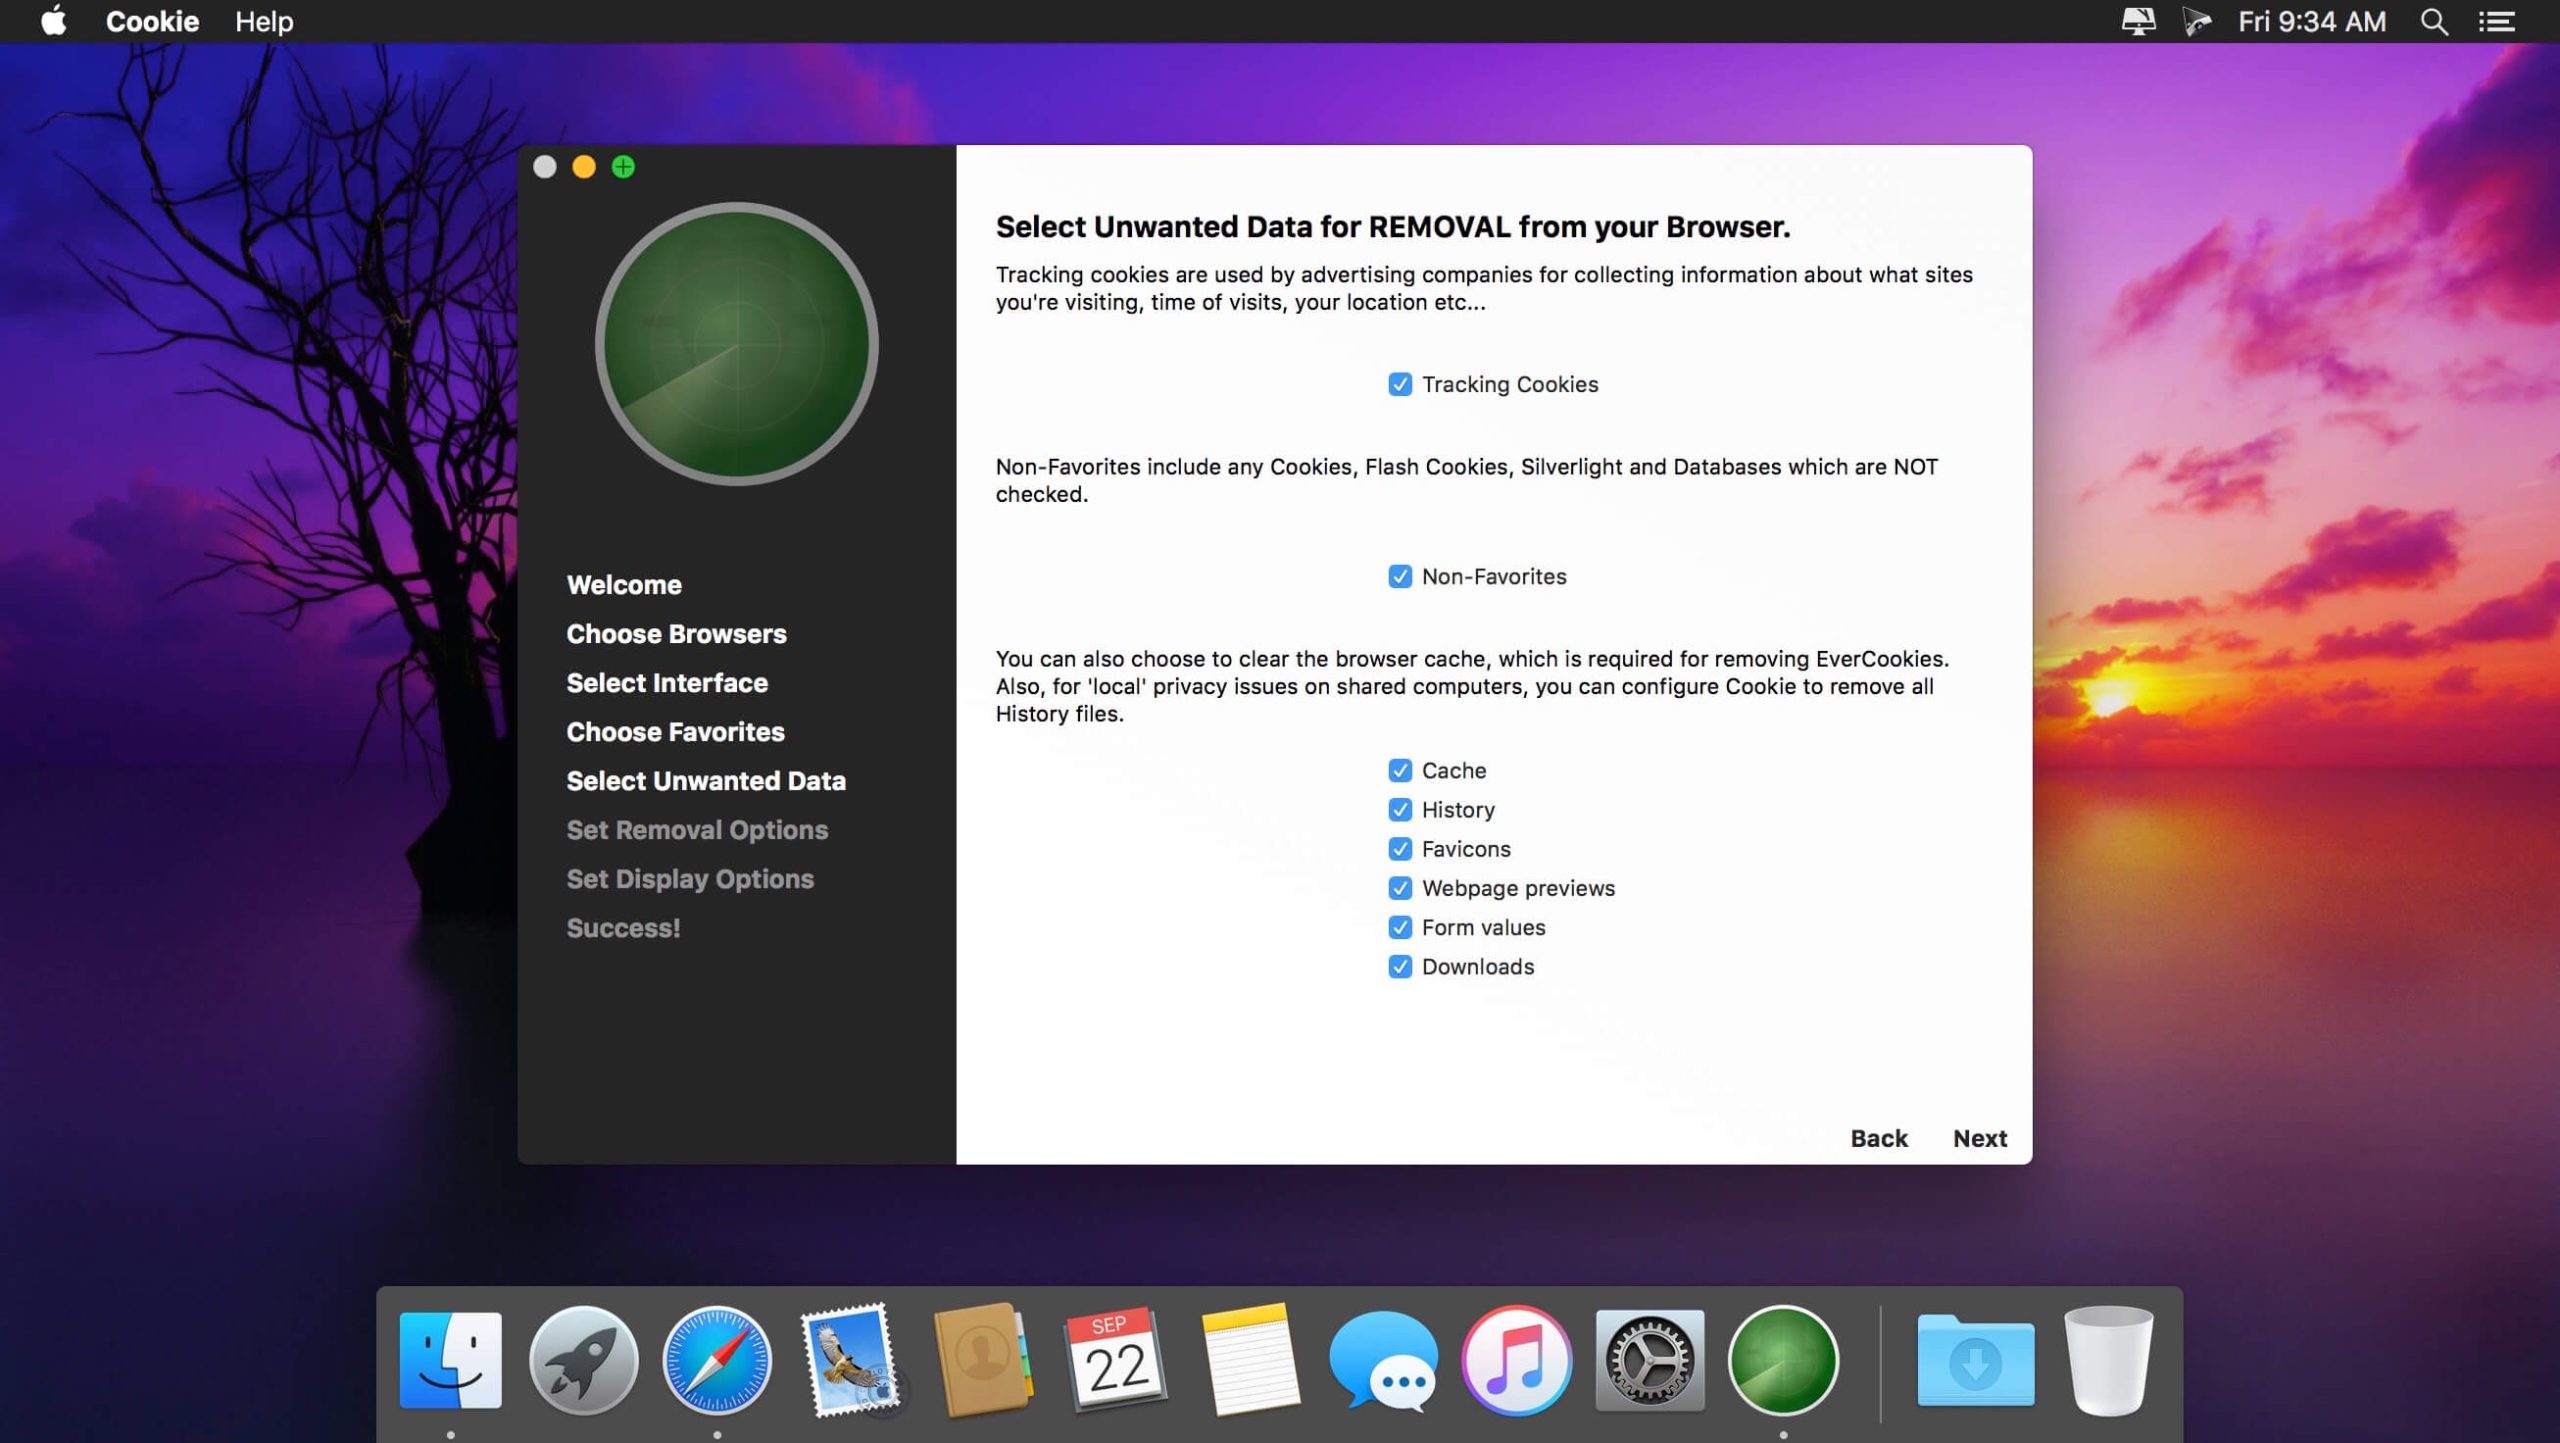Open the Cookie application menu

point(152,21)
